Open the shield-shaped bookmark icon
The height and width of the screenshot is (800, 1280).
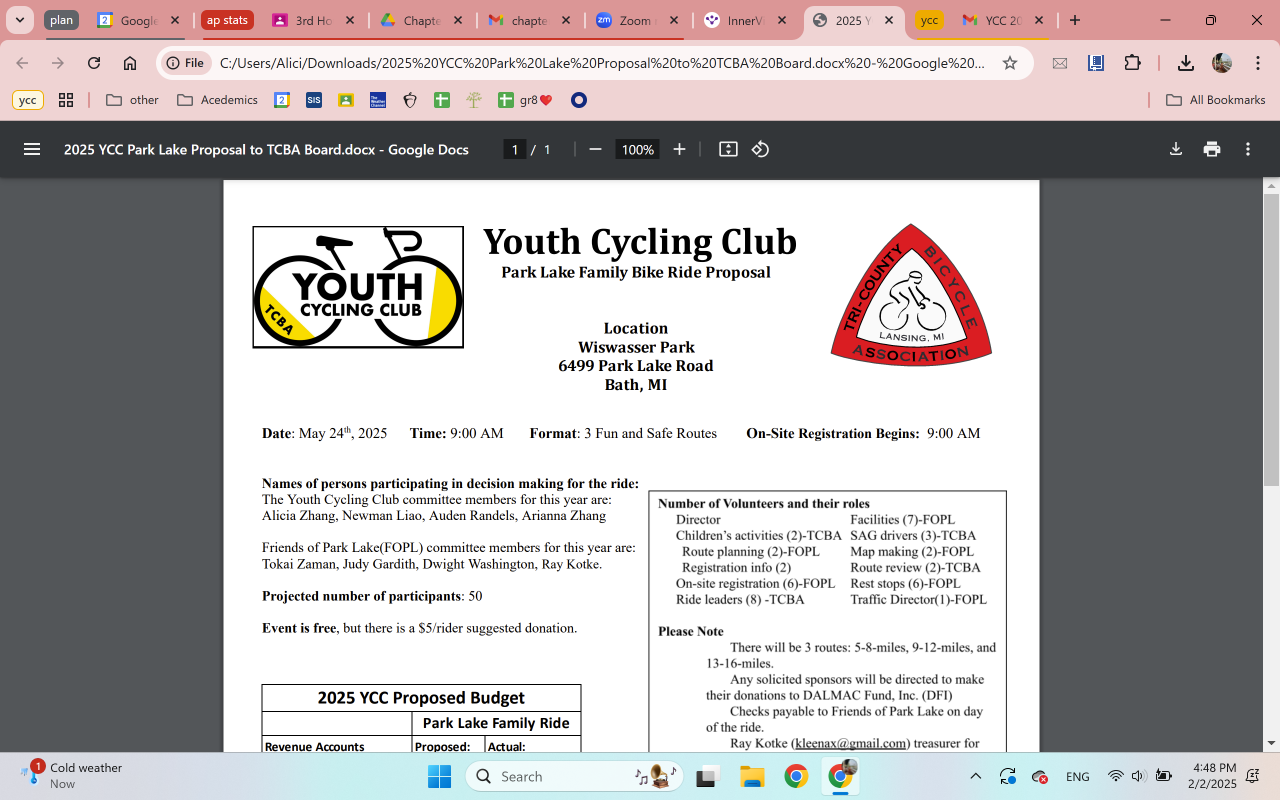(x=410, y=100)
